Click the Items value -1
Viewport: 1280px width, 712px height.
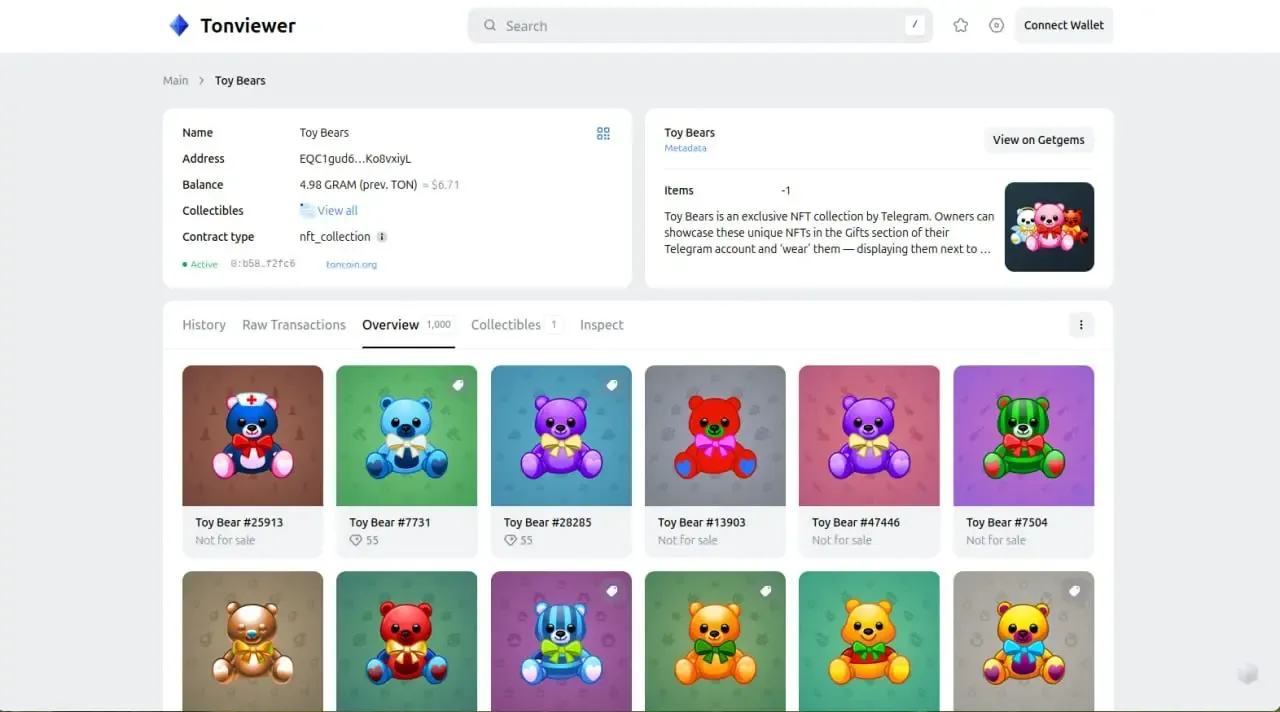786,191
